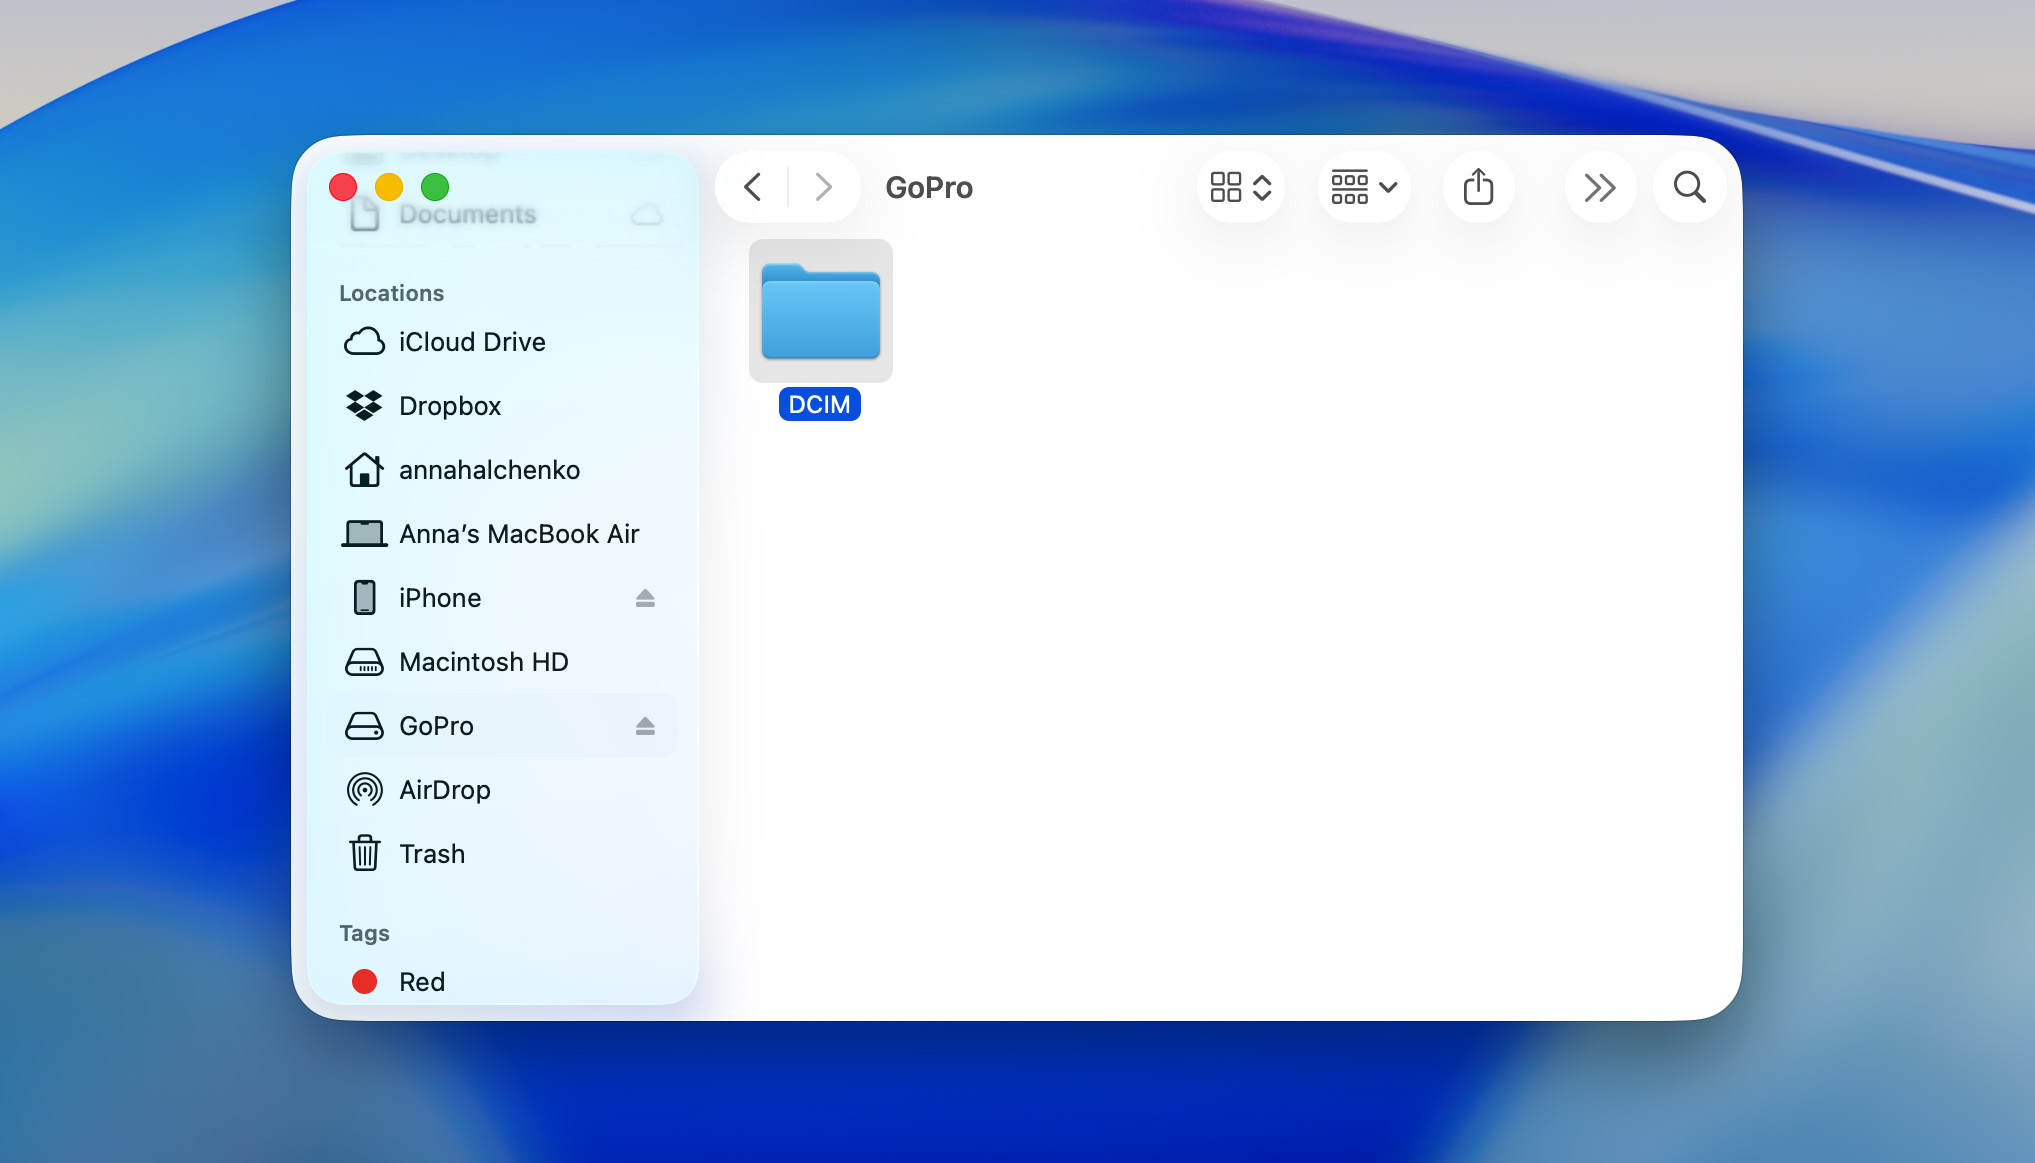The width and height of the screenshot is (2035, 1163).
Task: Open the Trash in sidebar
Action: tap(431, 854)
